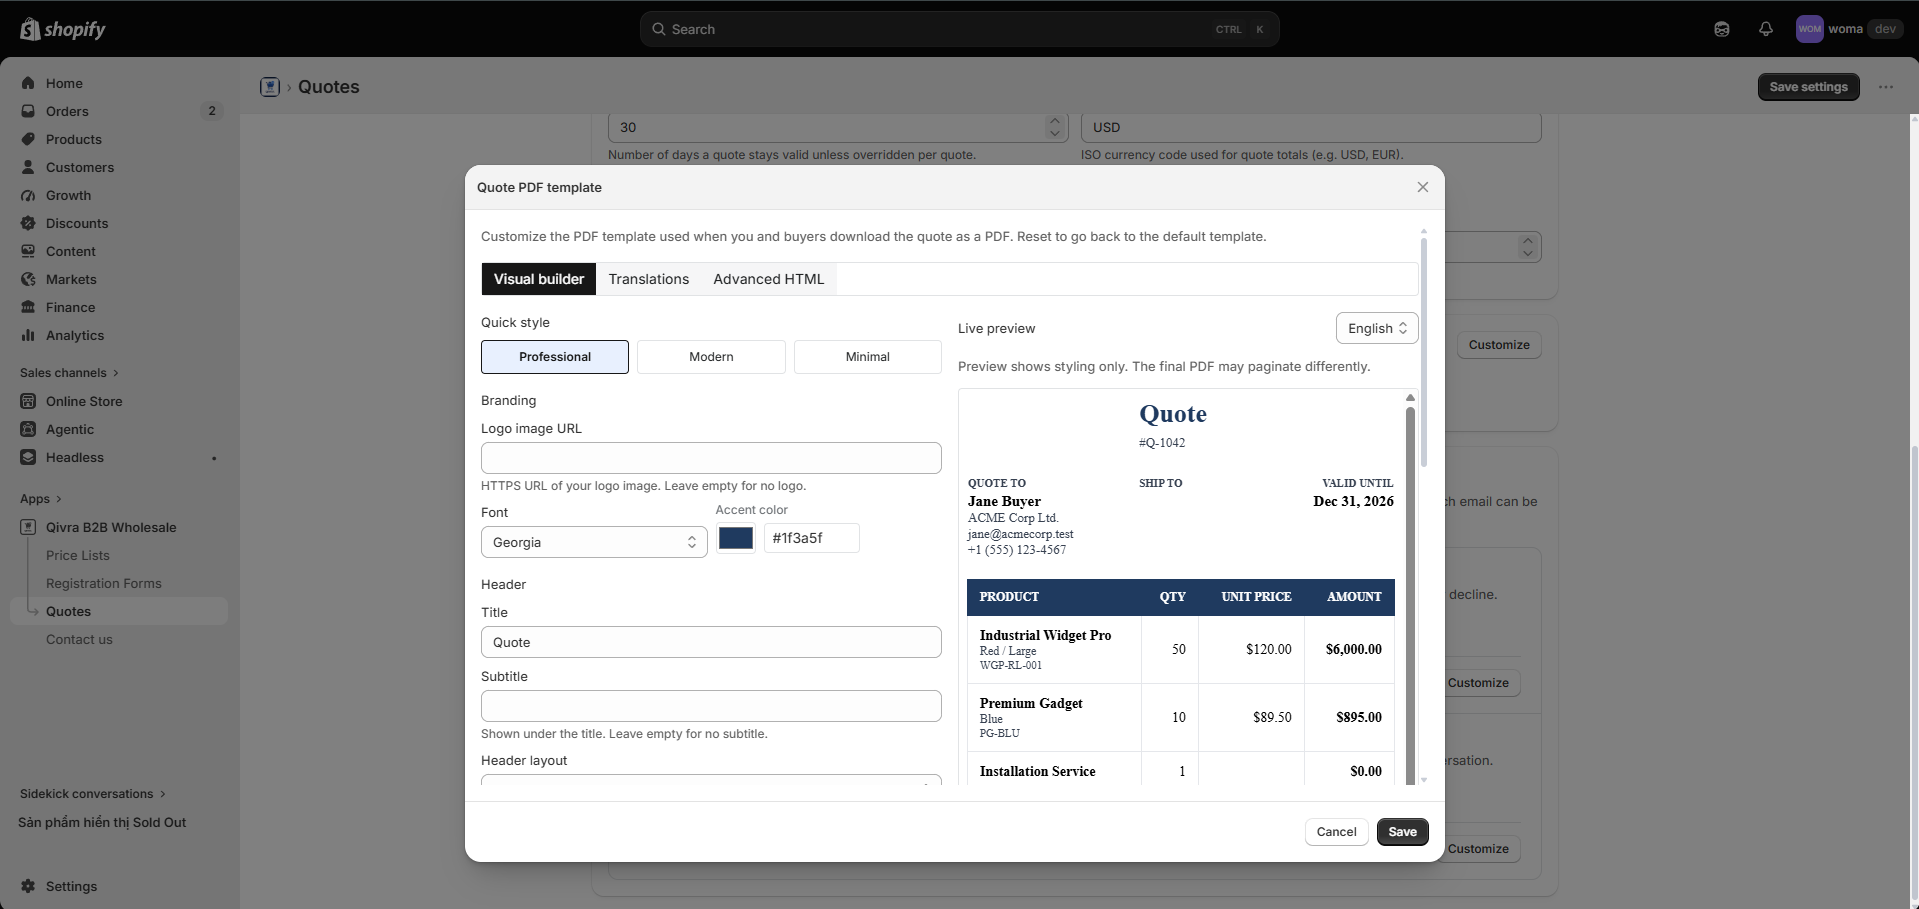Expand the Apps section
This screenshot has height=909, width=1919.
pyautogui.click(x=41, y=499)
